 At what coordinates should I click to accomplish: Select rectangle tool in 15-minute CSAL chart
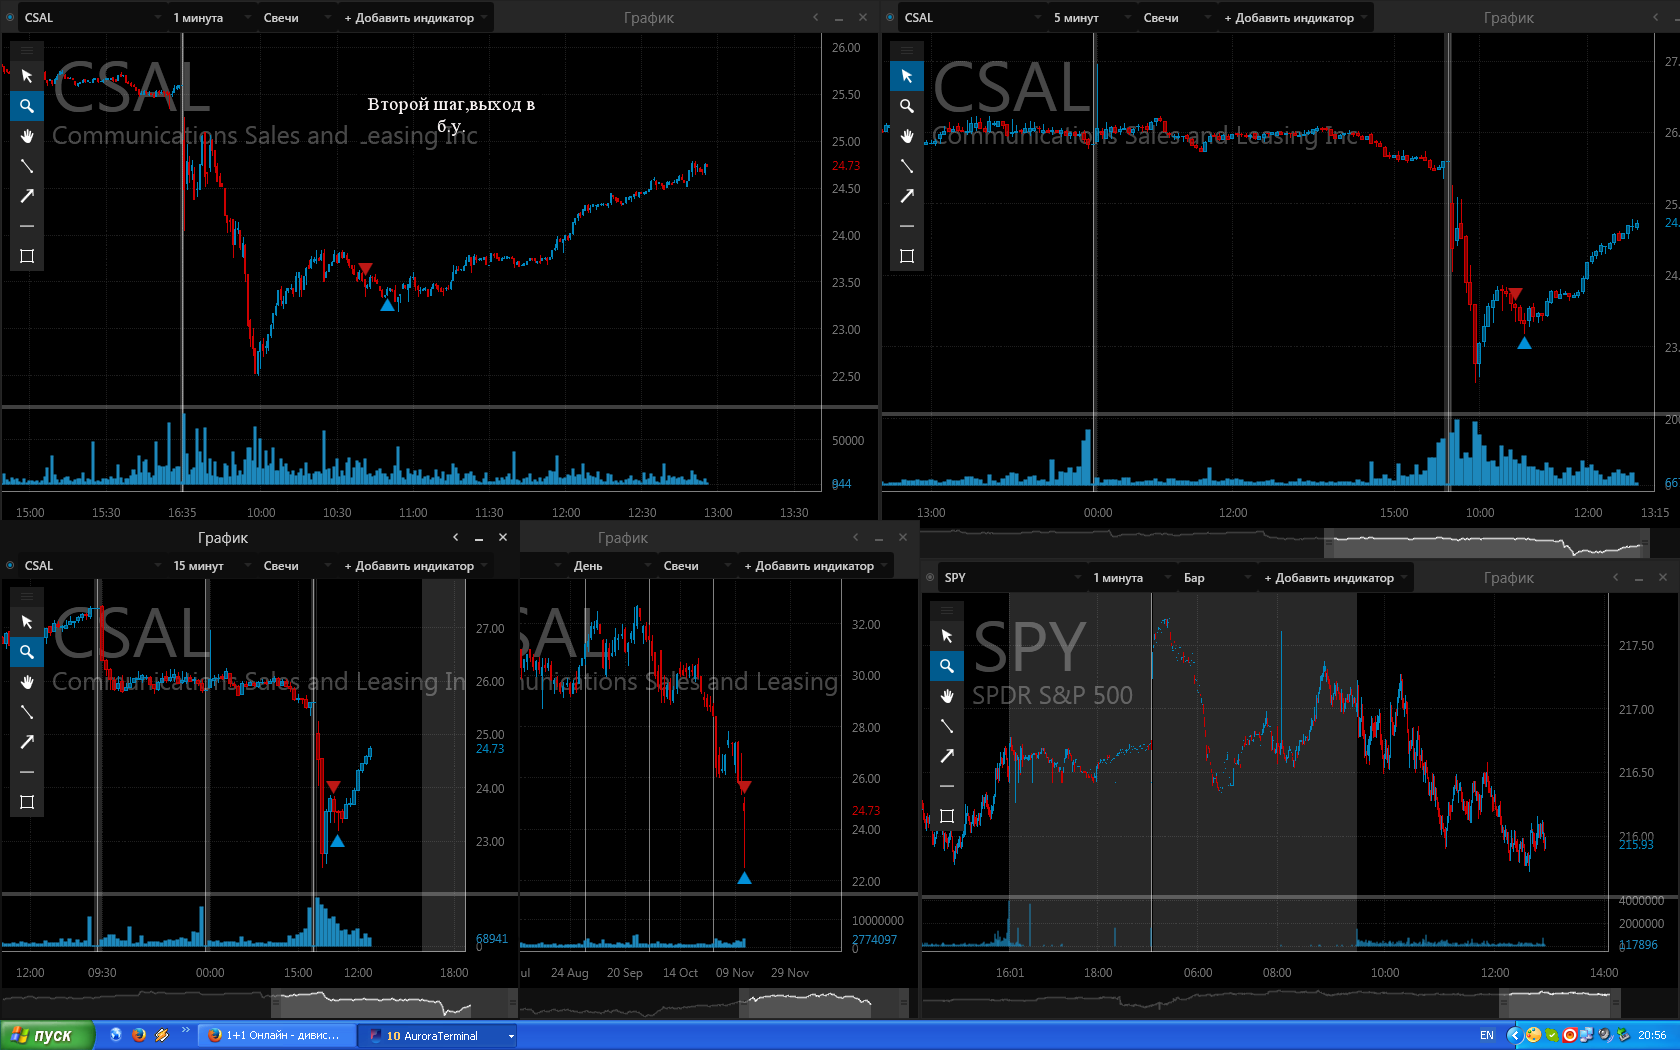click(x=27, y=802)
